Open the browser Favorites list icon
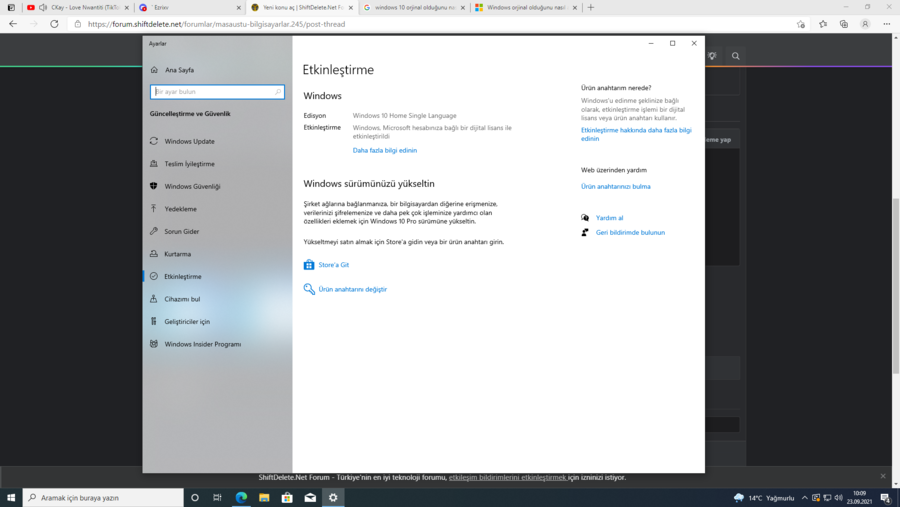Screen dimensions: 900x507 [823, 24]
